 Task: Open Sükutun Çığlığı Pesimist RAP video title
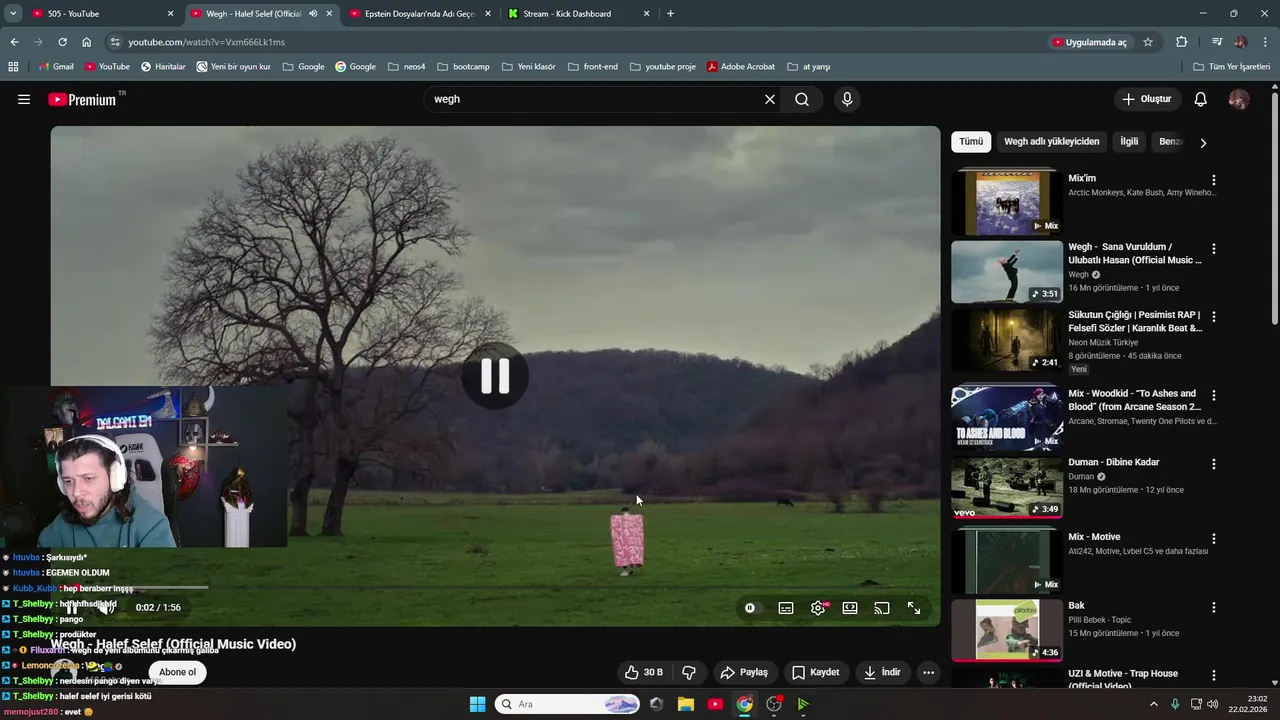coord(1135,321)
